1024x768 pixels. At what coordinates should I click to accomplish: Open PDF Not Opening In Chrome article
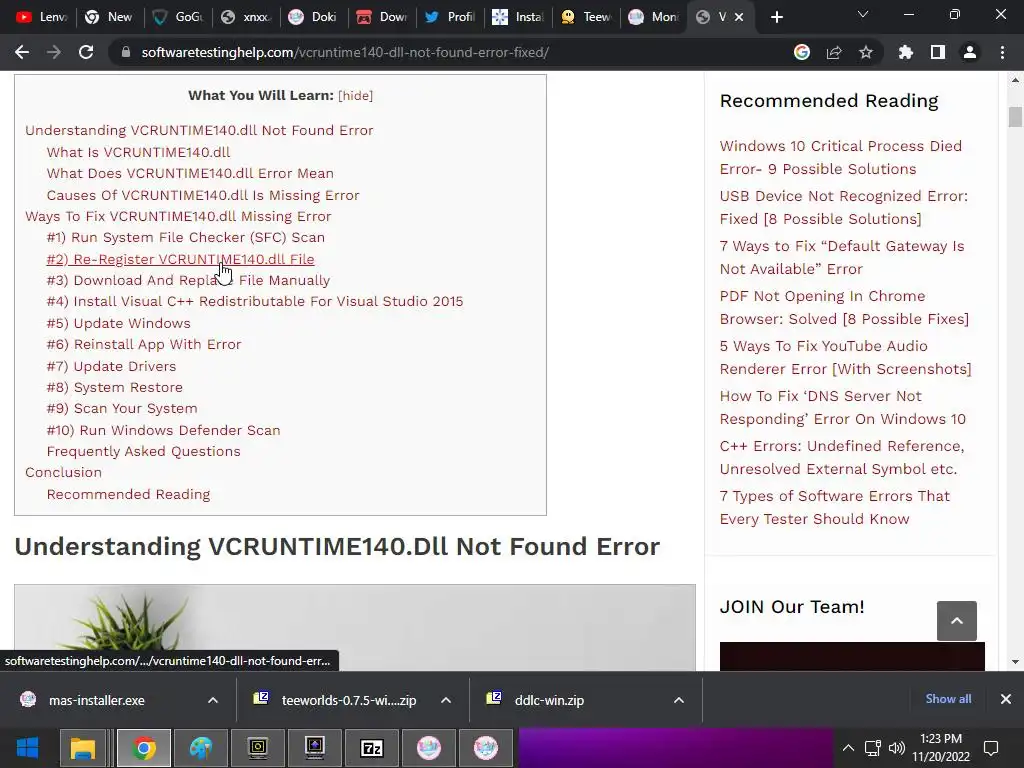click(844, 308)
